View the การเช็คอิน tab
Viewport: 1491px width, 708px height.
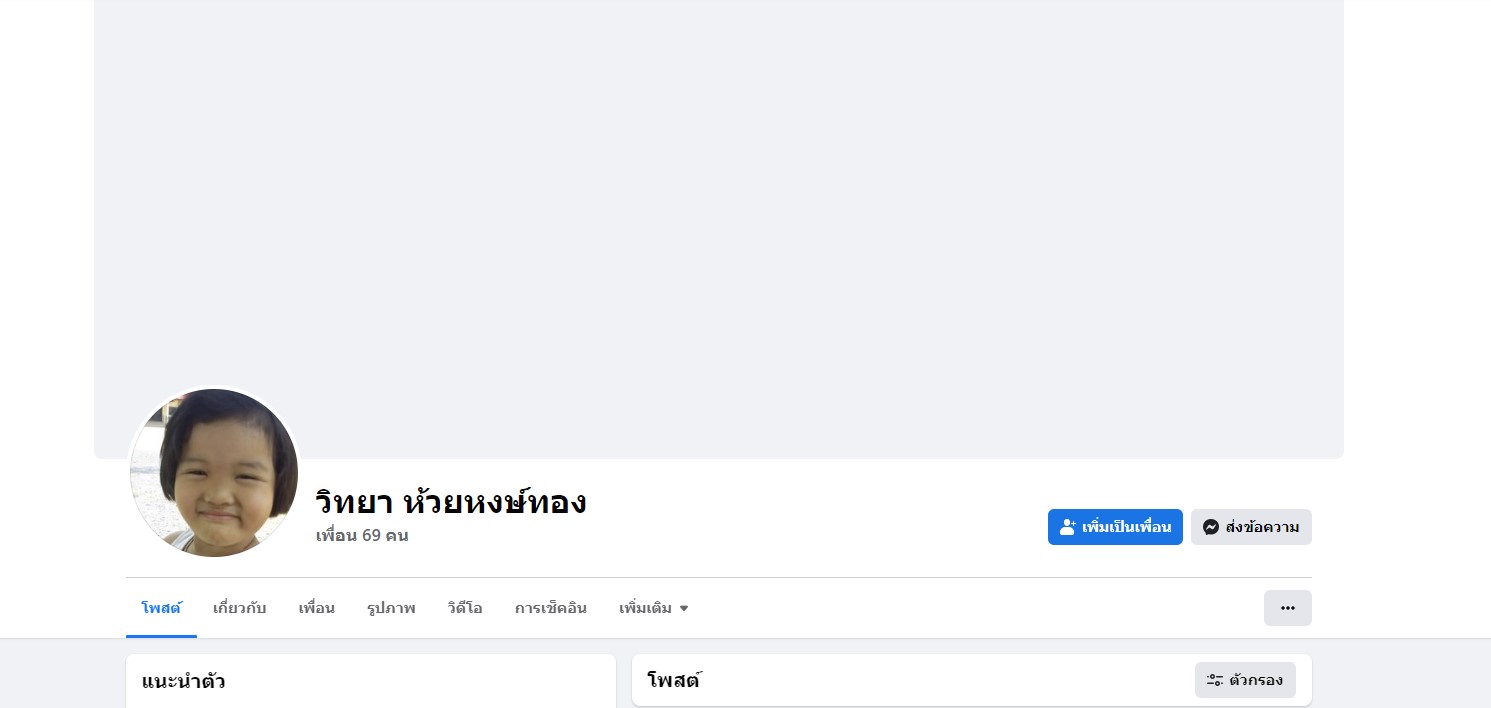pos(551,608)
